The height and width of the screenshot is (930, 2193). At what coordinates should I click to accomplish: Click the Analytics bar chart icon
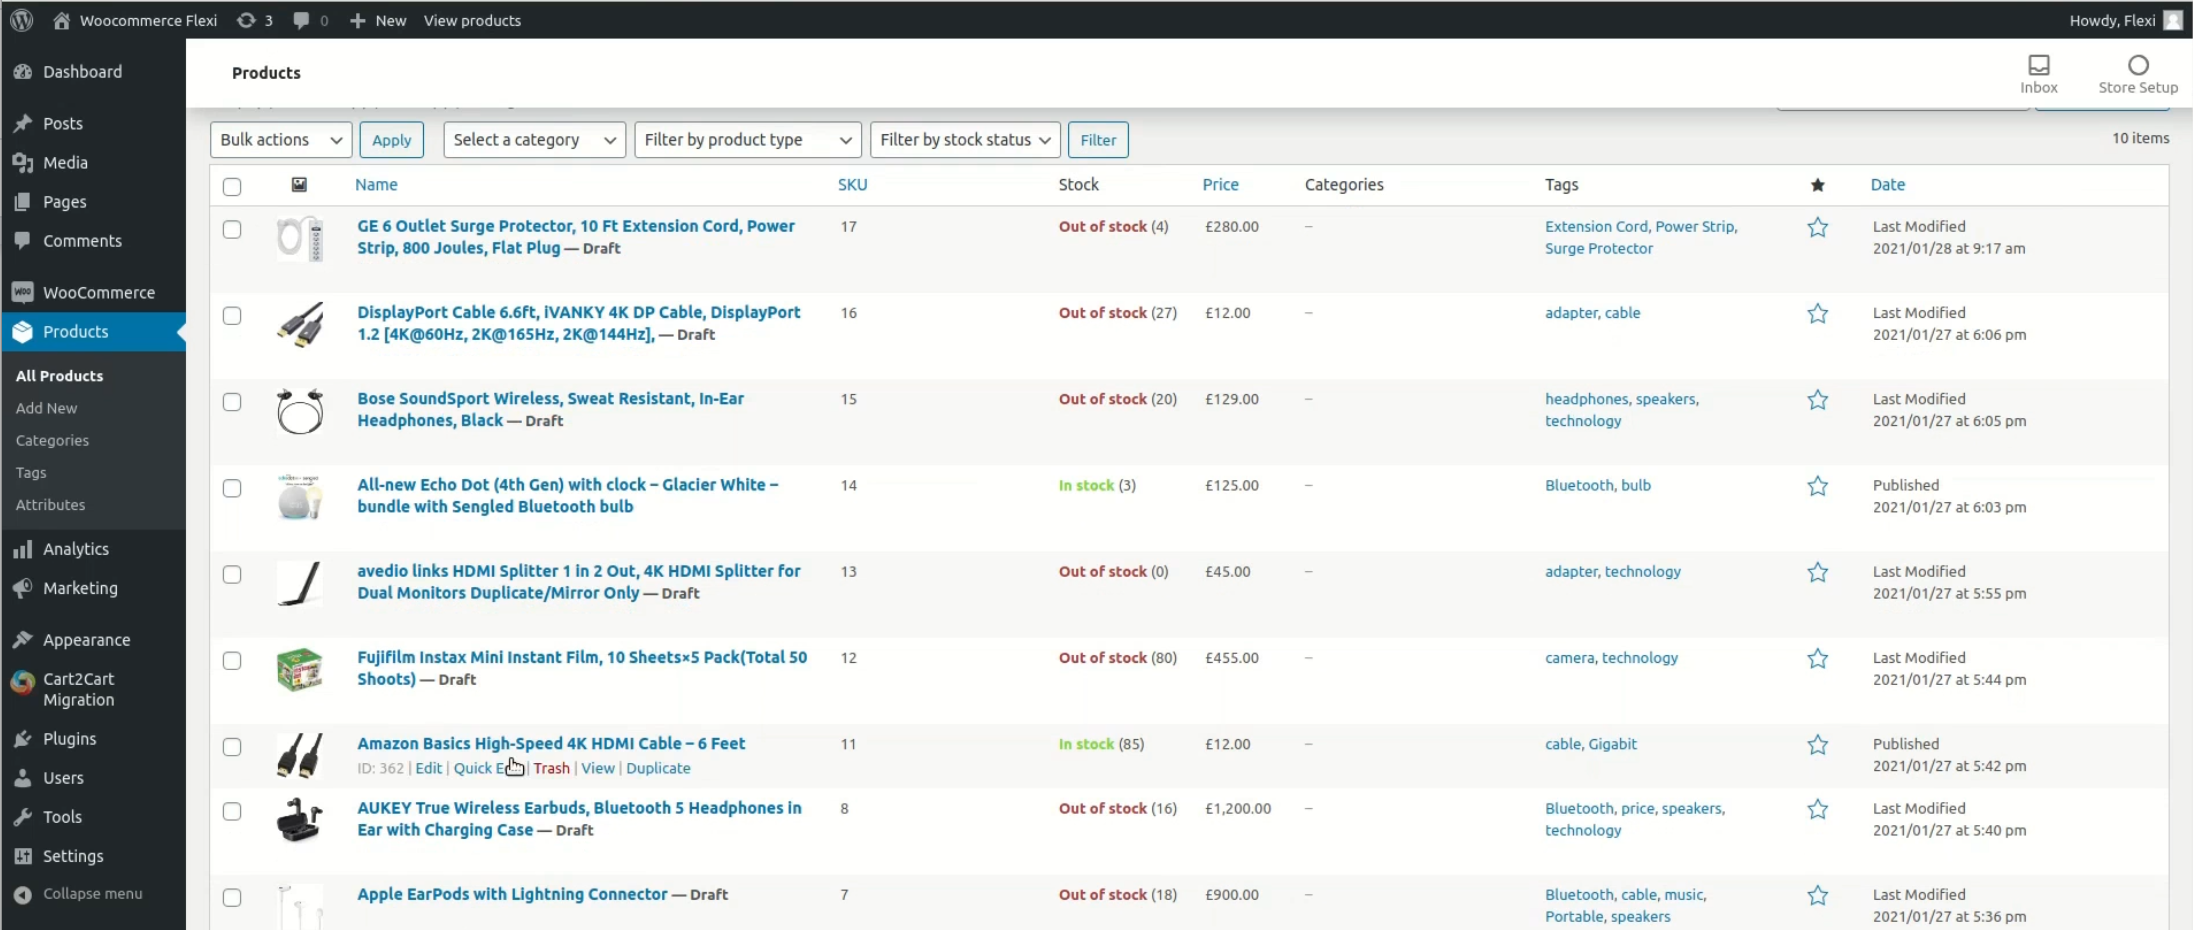point(23,549)
